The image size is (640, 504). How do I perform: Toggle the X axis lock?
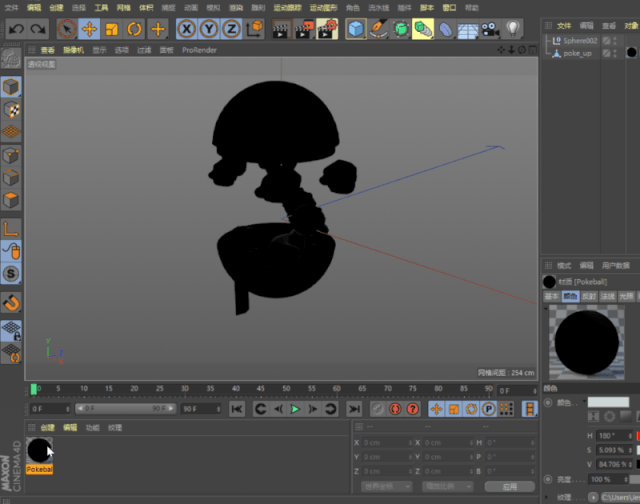point(187,29)
